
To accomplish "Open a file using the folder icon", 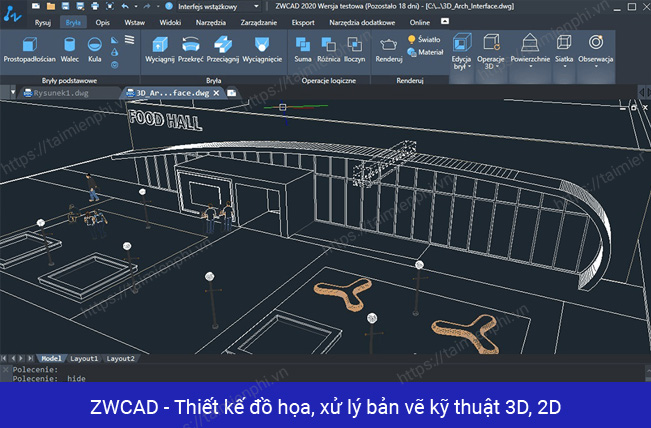I will pyautogui.click(x=51, y=6).
